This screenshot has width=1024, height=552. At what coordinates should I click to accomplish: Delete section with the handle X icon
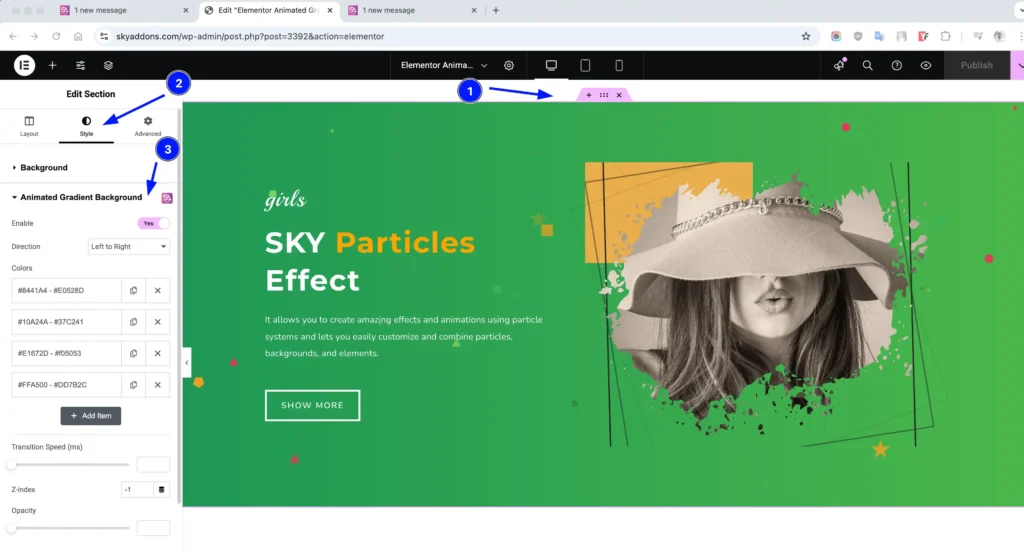[619, 95]
